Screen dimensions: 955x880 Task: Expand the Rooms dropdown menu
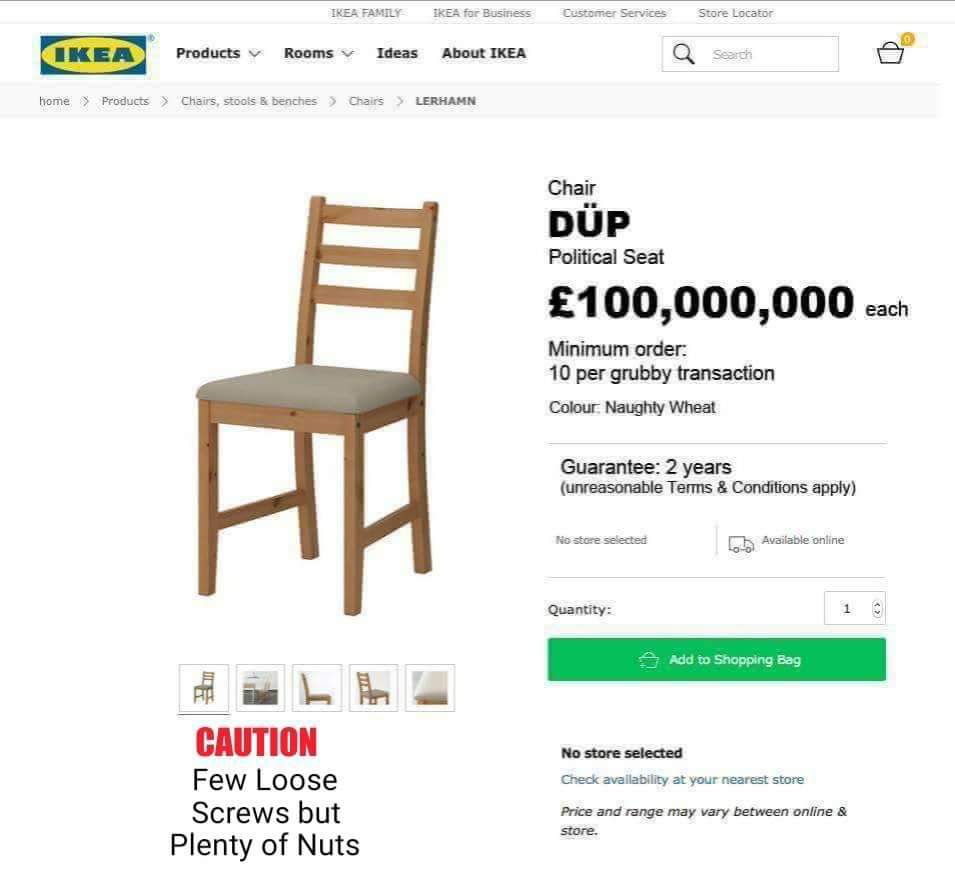319,54
